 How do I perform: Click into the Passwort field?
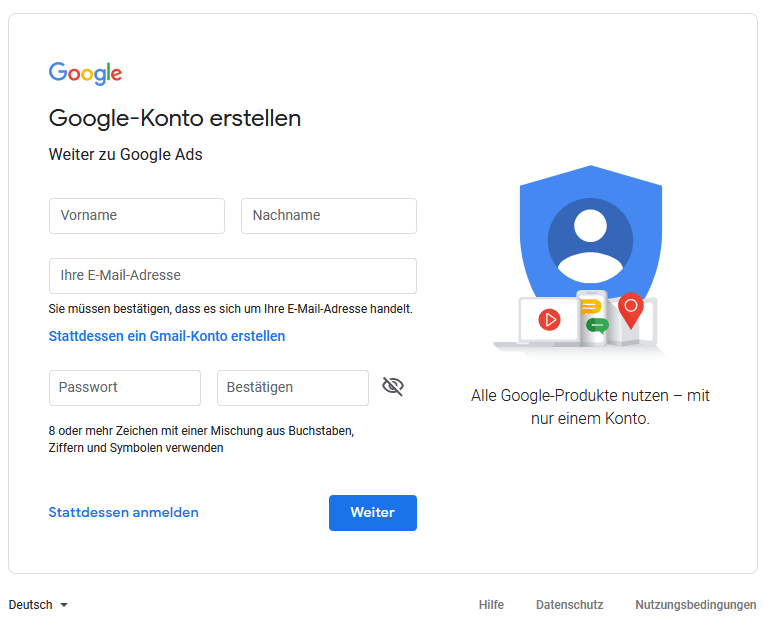pyautogui.click(x=125, y=388)
